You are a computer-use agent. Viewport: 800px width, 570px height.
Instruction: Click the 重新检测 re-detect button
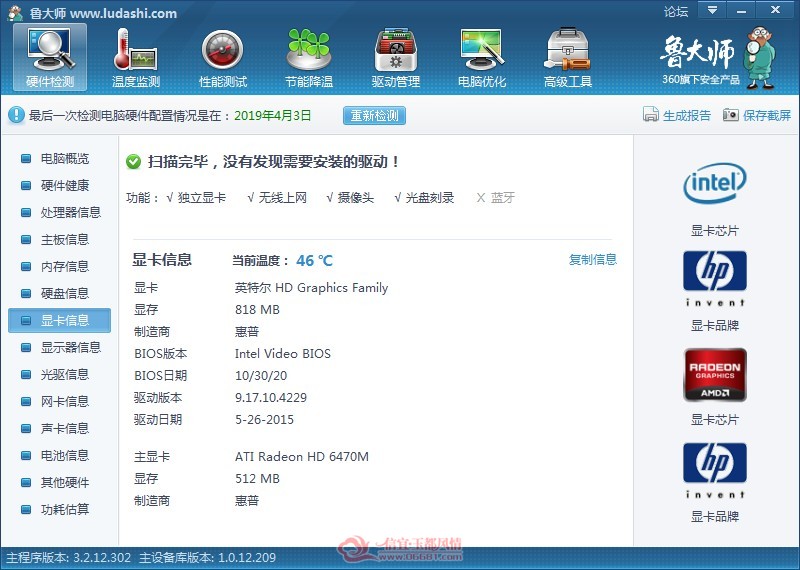374,115
